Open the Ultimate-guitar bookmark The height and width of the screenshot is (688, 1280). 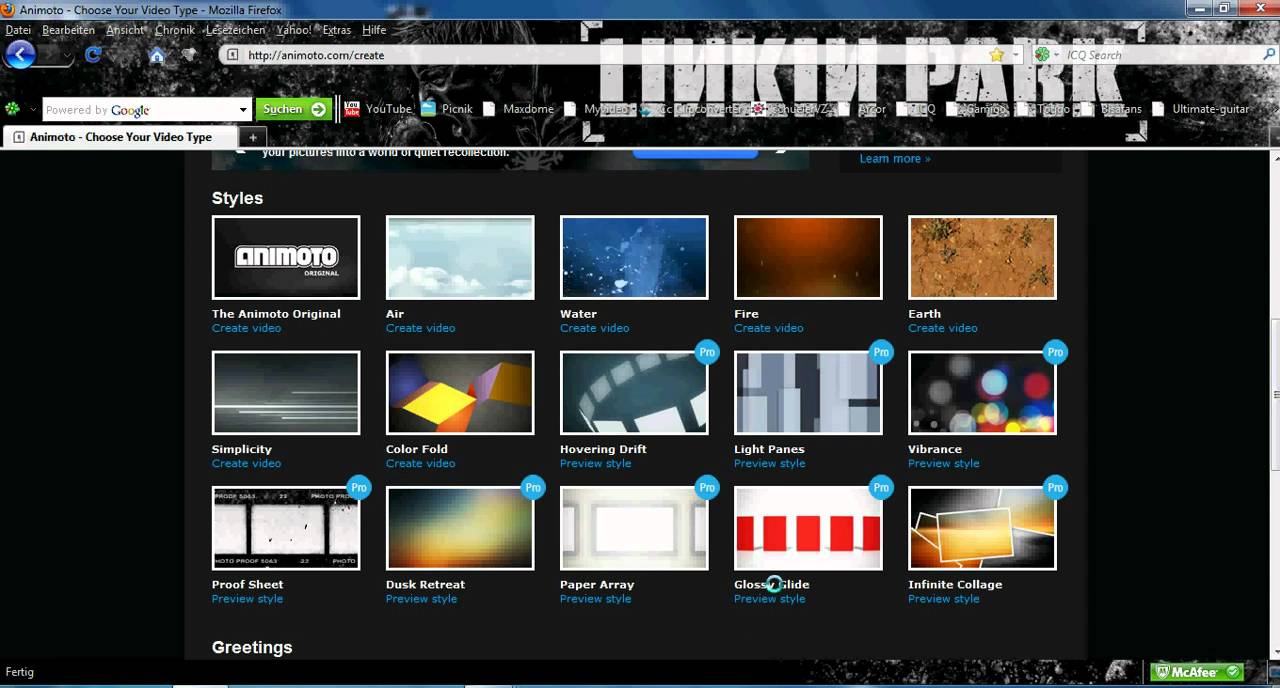pos(1201,109)
